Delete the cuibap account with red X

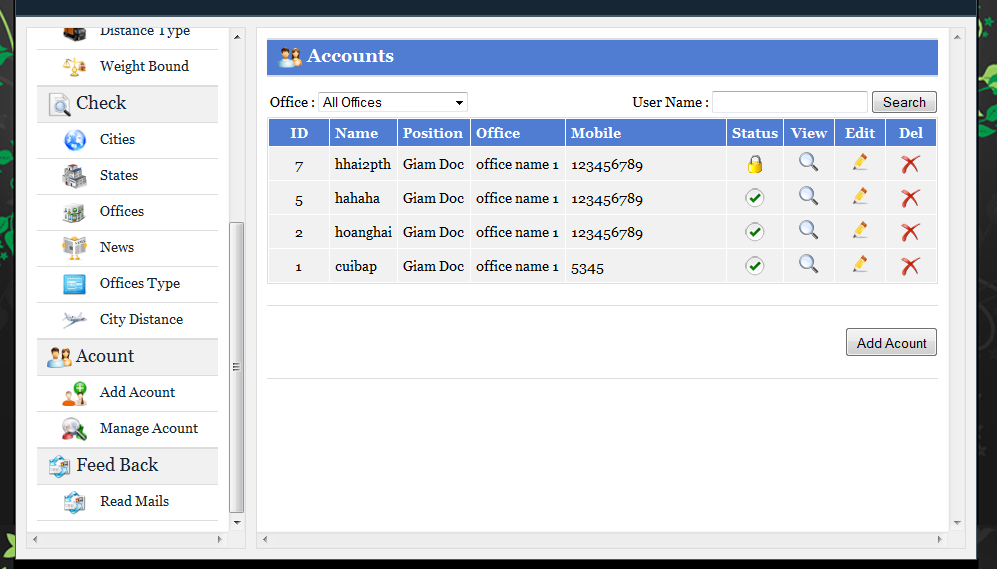click(x=910, y=266)
